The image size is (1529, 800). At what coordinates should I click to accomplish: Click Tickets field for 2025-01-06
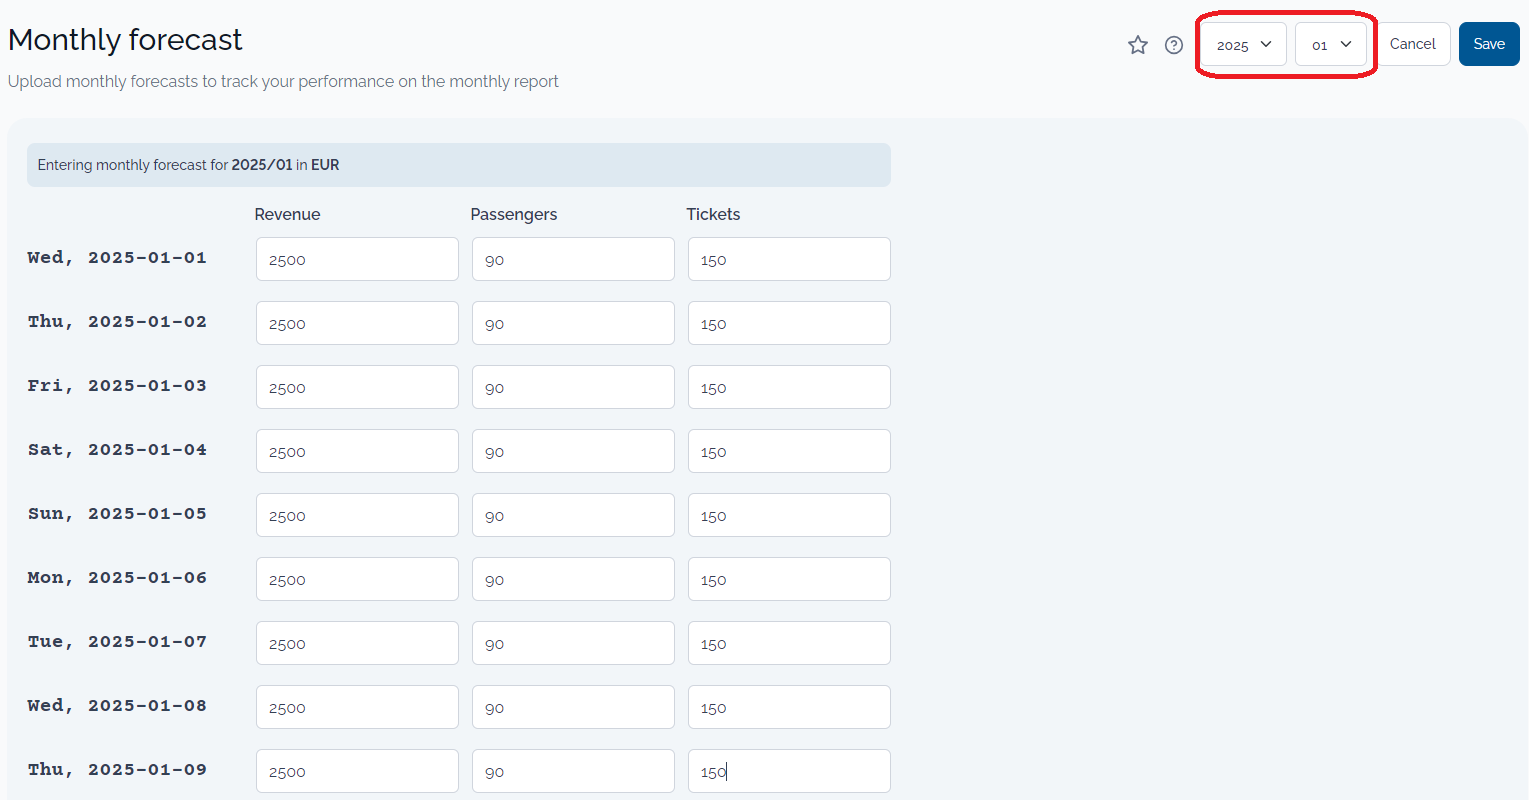coord(789,579)
